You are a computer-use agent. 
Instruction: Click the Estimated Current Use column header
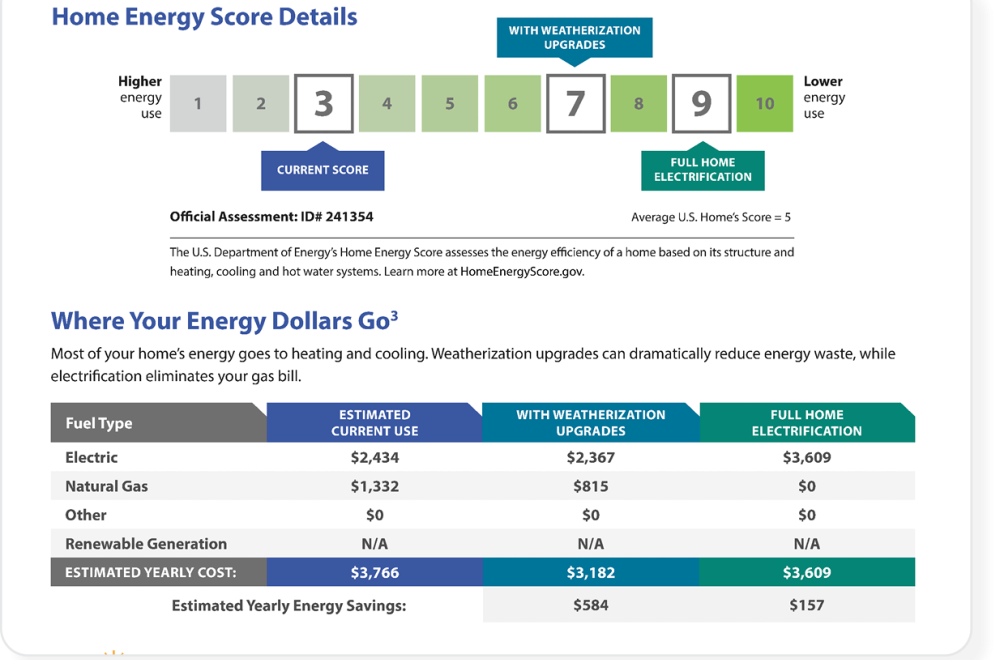click(375, 423)
